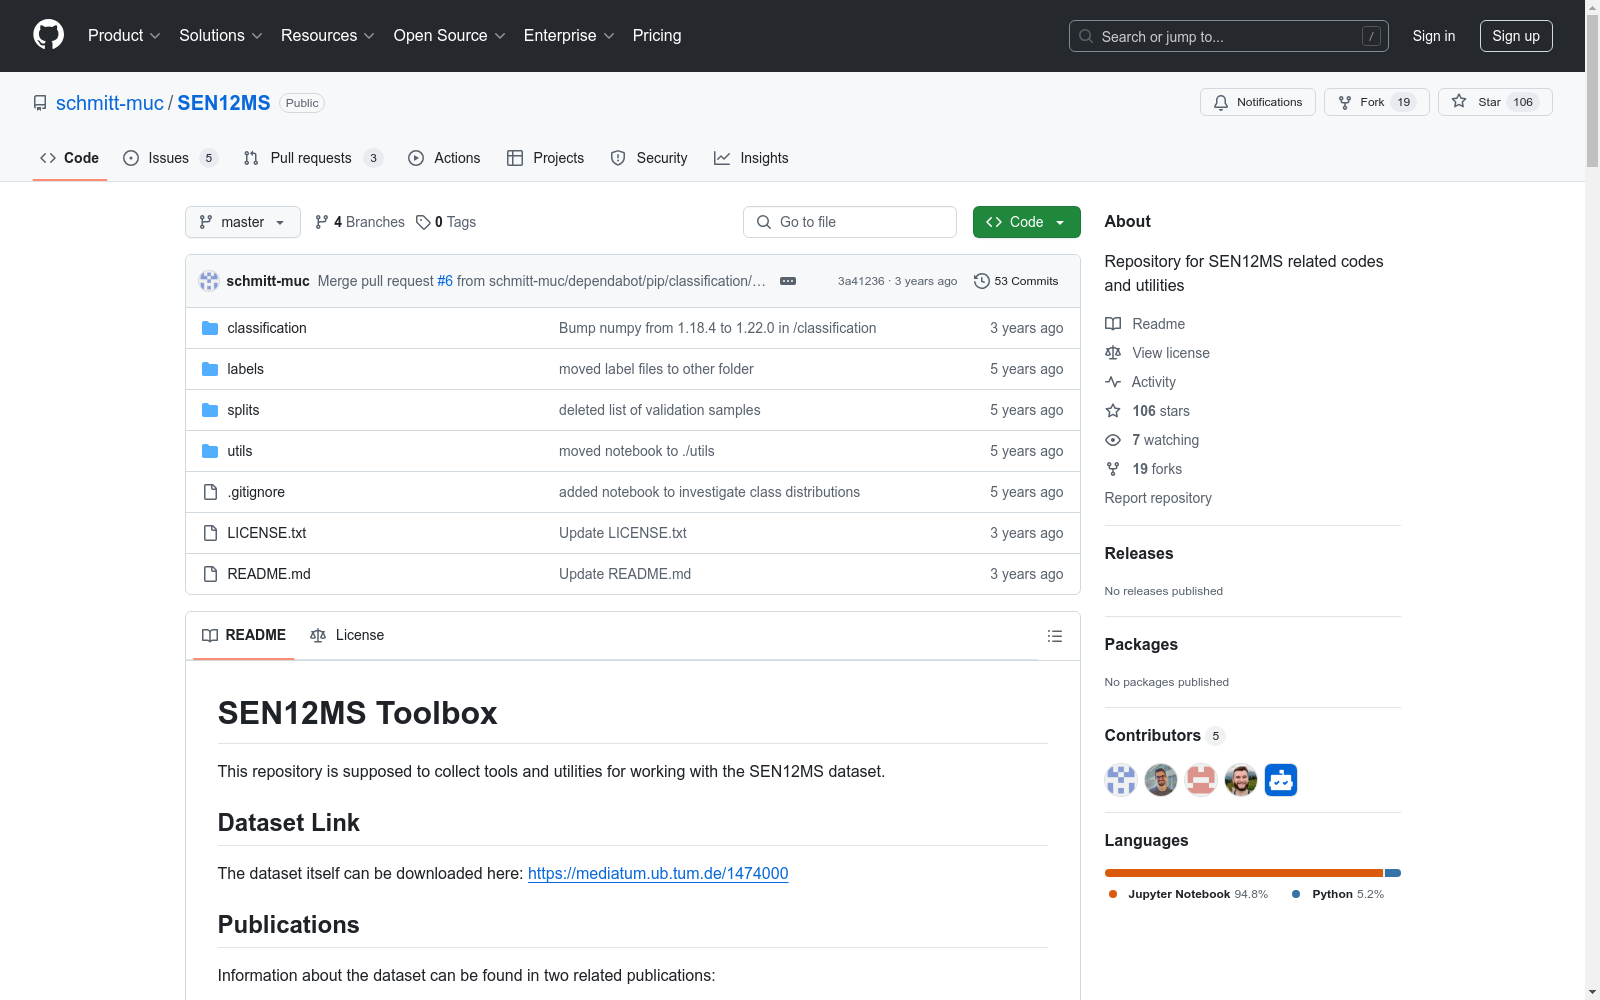Open the master branch selector
The image size is (1600, 1000).
click(243, 222)
